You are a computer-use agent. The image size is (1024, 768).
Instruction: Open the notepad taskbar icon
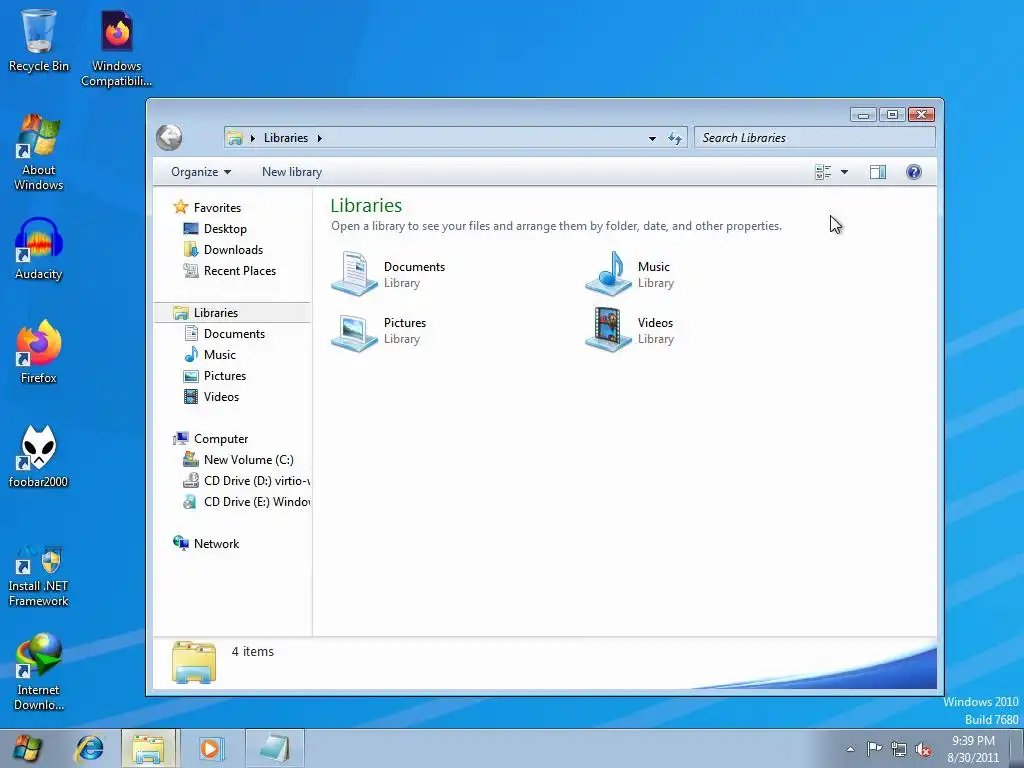274,748
